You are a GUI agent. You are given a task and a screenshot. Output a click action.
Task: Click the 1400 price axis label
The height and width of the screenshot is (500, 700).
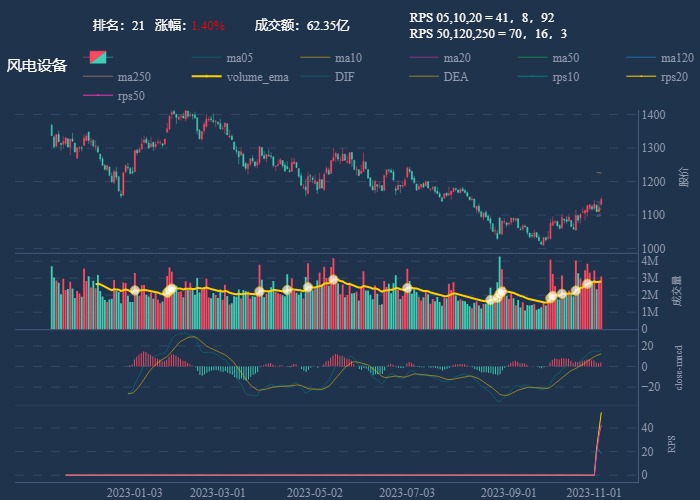pos(654,115)
